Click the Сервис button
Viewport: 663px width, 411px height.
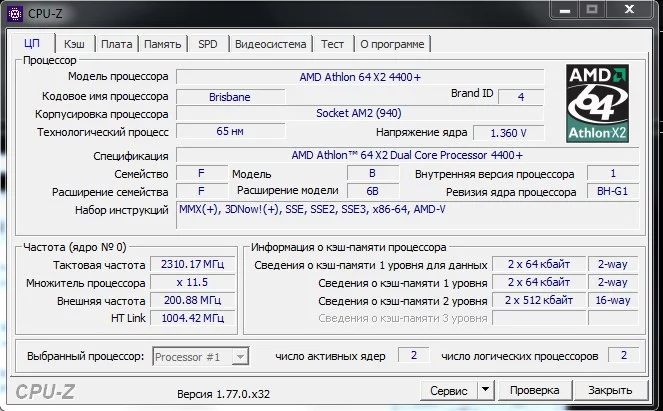(447, 390)
